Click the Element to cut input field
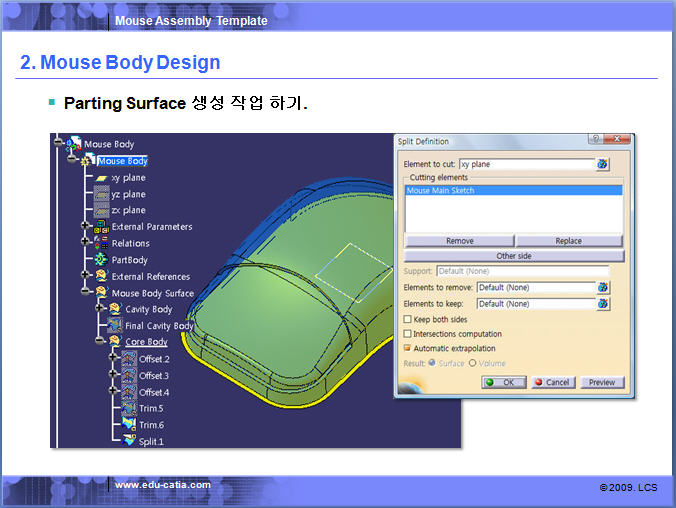 coord(526,164)
